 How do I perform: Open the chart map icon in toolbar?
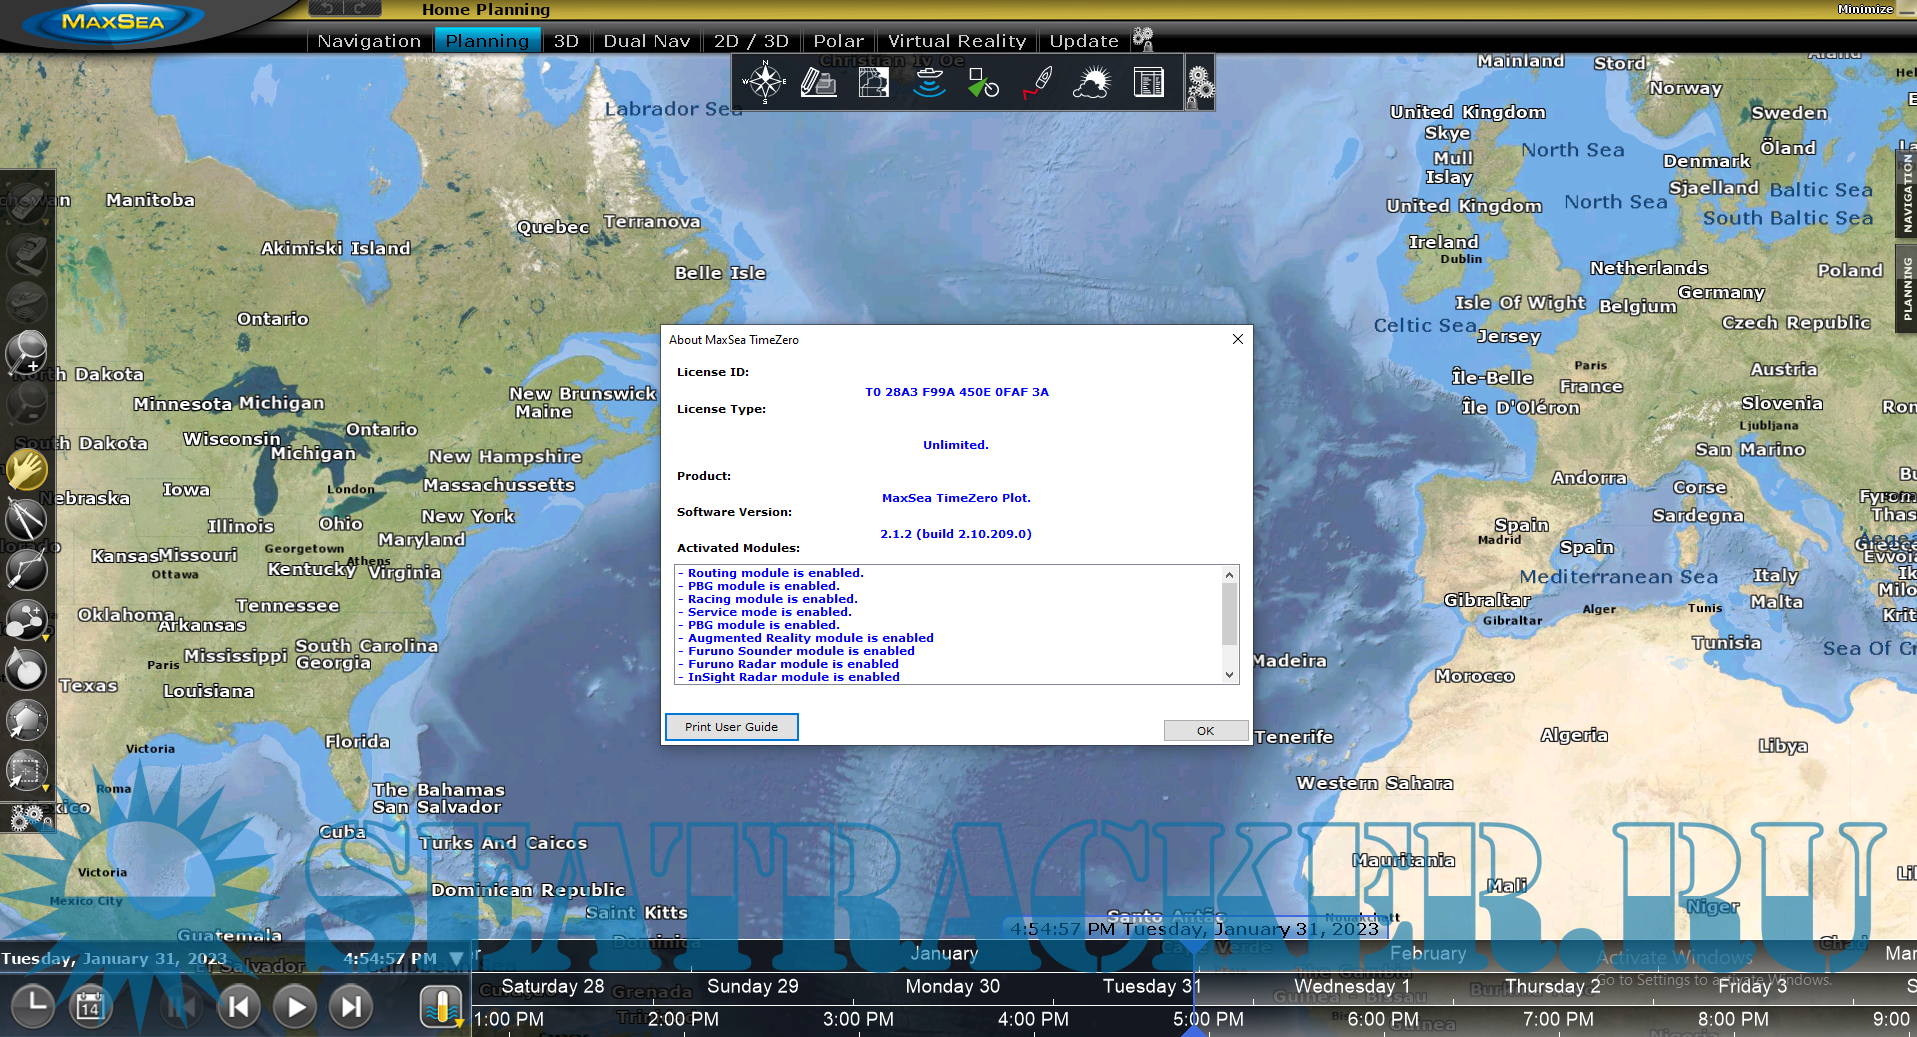873,83
